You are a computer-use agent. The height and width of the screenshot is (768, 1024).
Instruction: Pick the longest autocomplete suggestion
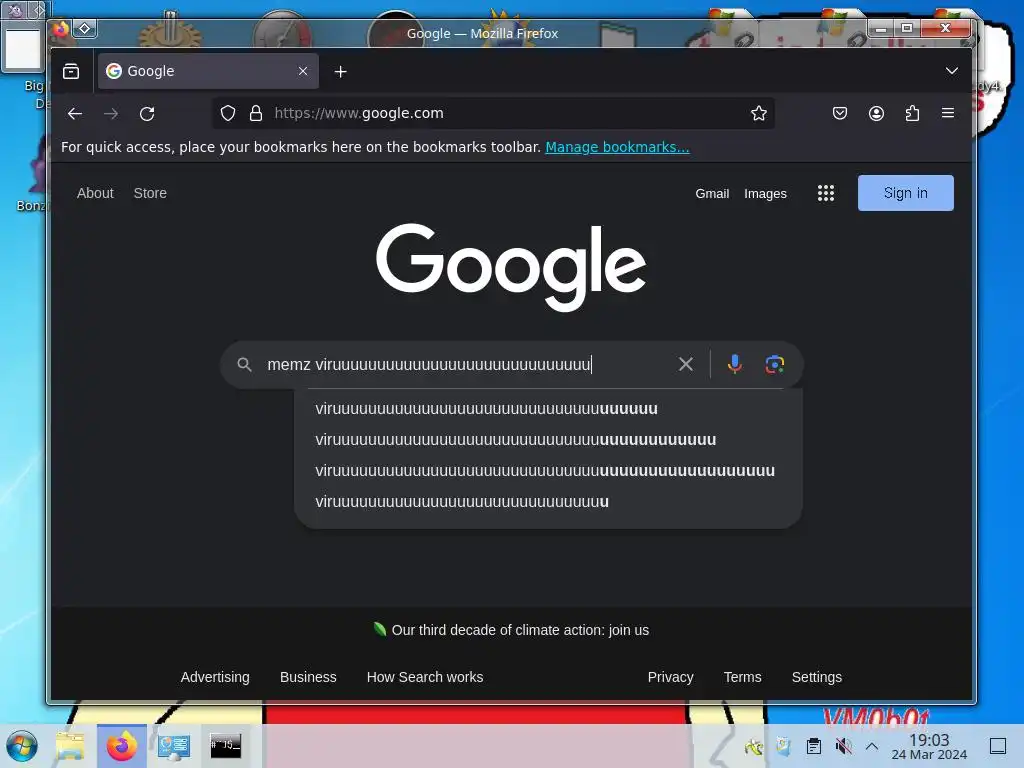548,471
